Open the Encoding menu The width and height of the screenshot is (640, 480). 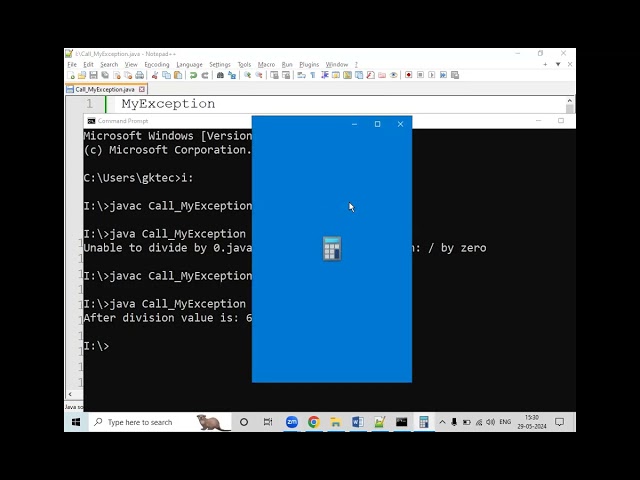point(157,64)
